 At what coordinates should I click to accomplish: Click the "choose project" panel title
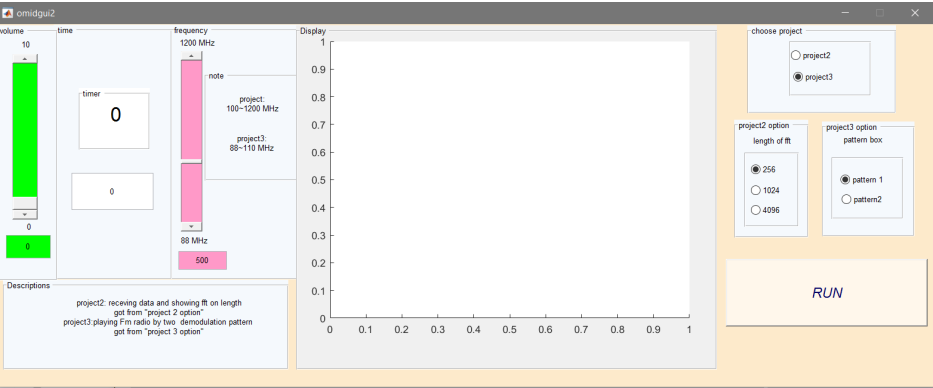pos(777,31)
